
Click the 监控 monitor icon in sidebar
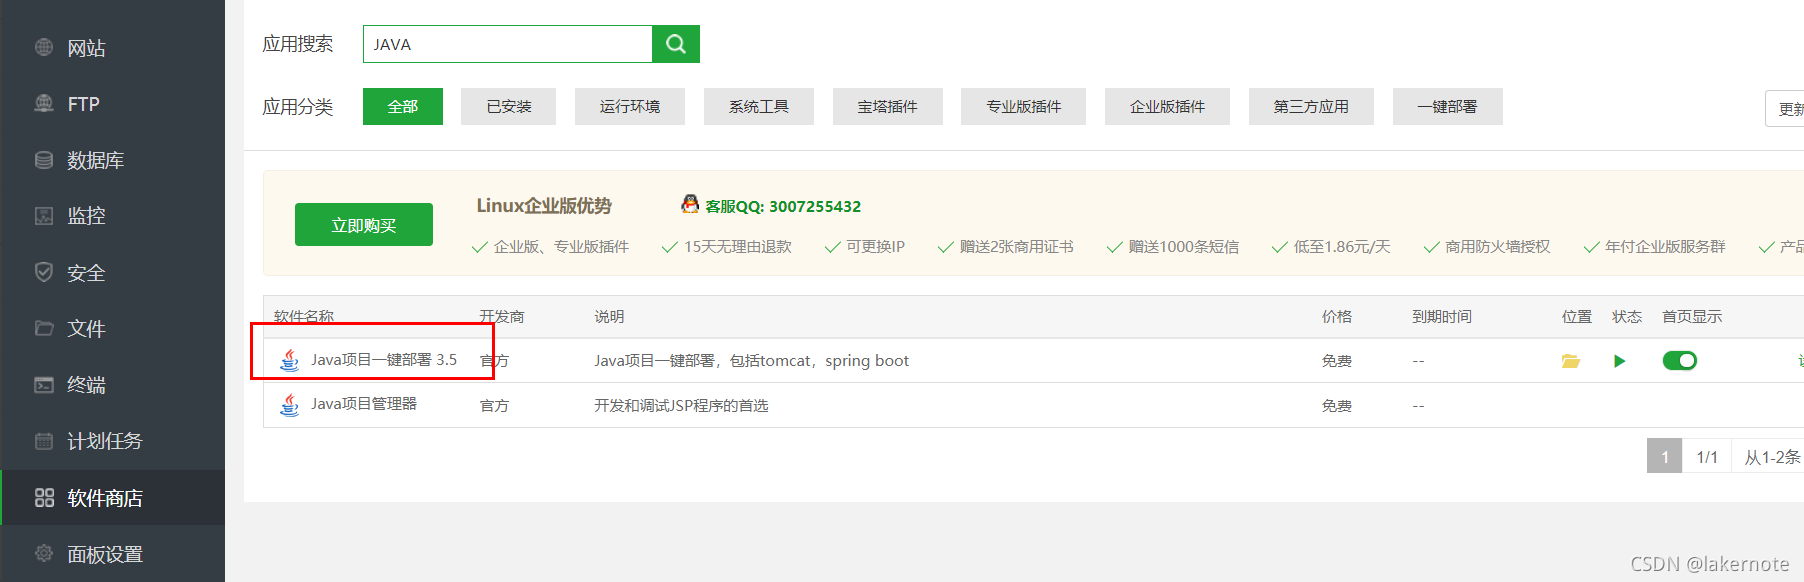point(44,215)
